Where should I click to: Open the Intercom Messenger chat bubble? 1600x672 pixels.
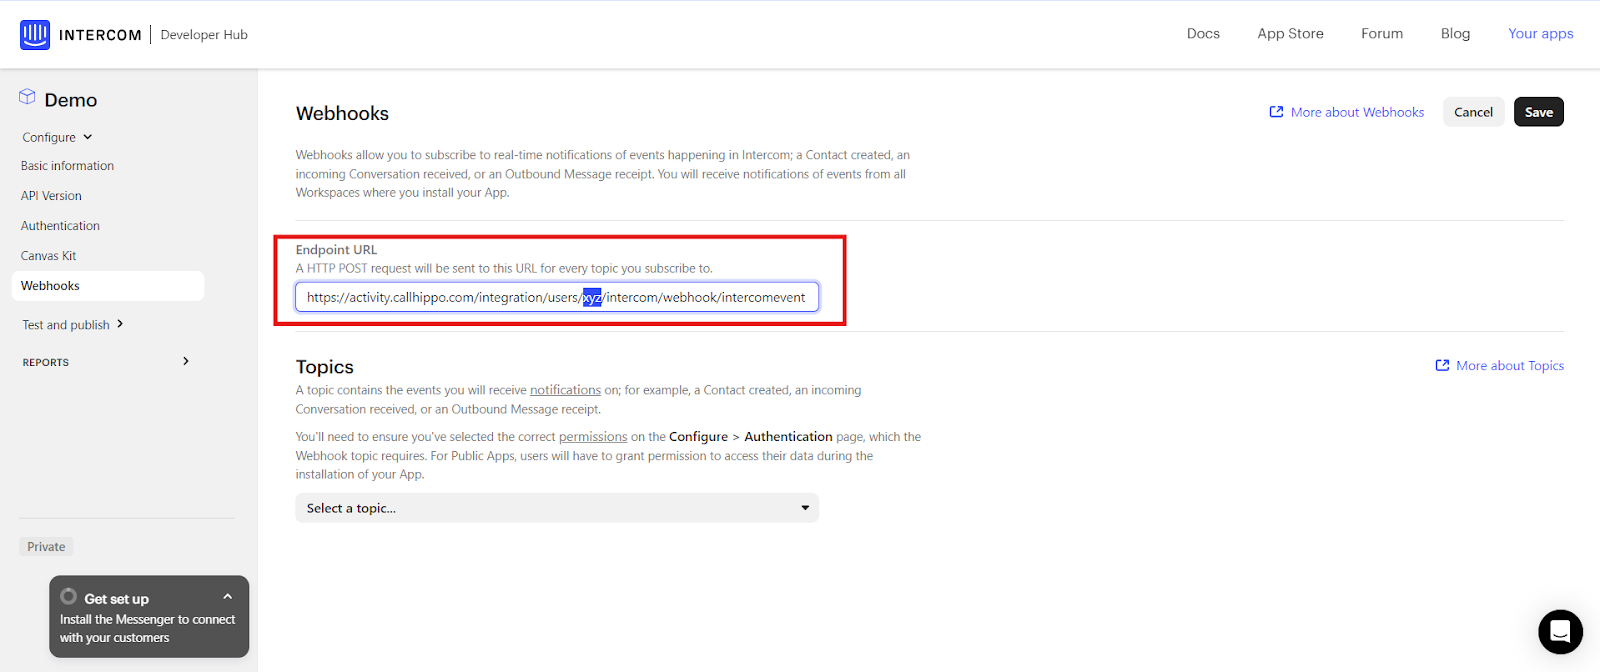click(x=1560, y=632)
